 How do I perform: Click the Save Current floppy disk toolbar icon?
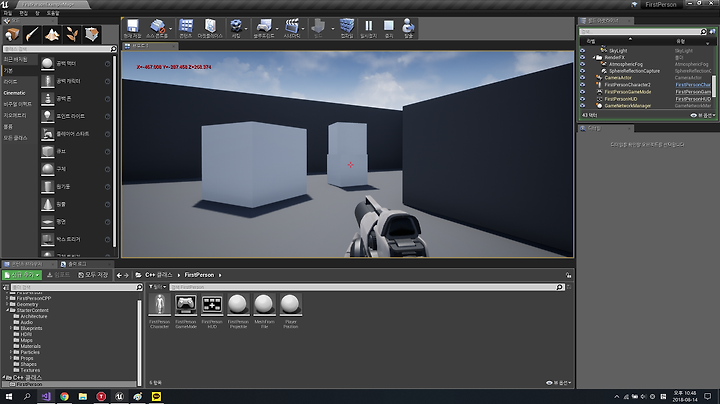133,28
